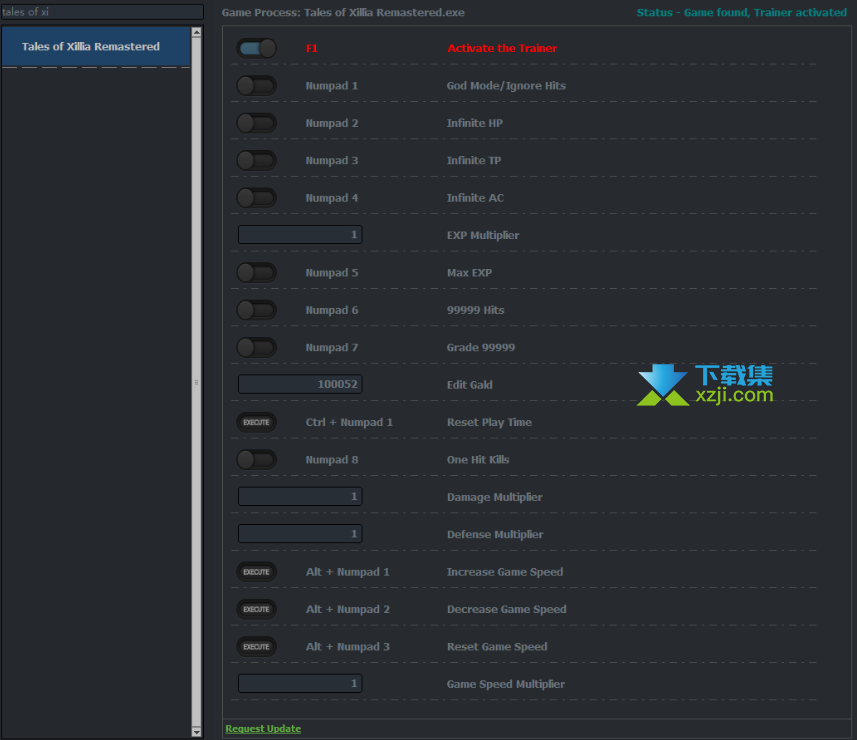Execute Reset Game Speed
Image resolution: width=857 pixels, height=740 pixels.
257,647
